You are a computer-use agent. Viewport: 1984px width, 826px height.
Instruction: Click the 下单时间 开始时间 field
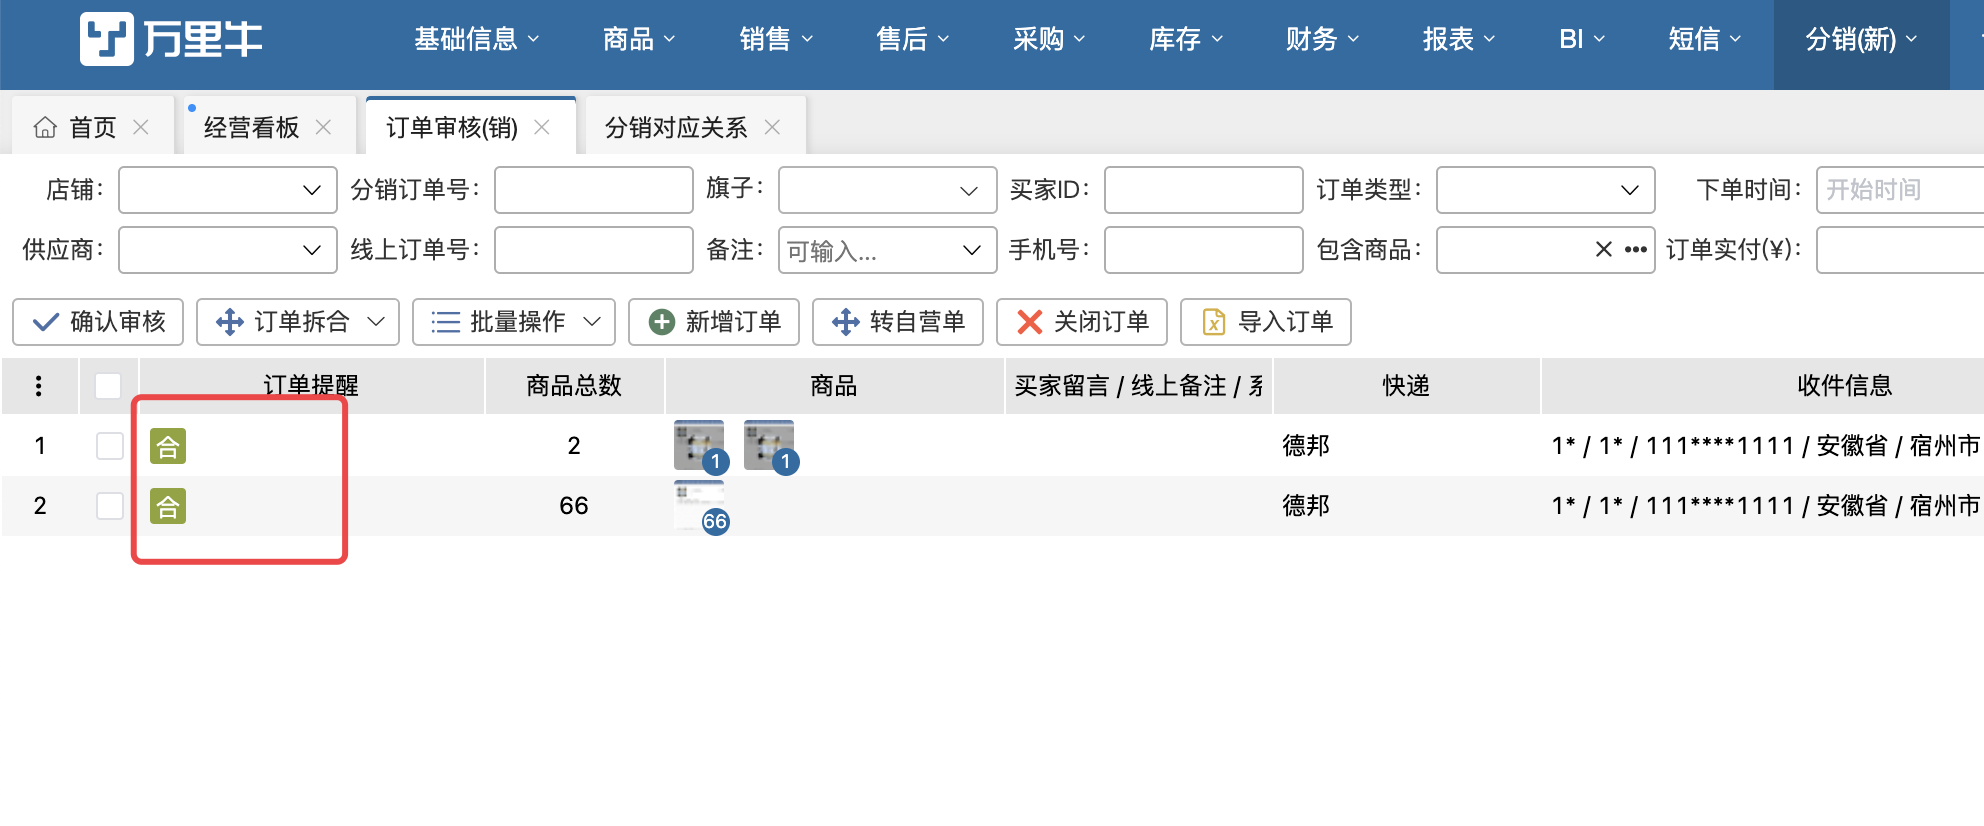pos(1900,190)
